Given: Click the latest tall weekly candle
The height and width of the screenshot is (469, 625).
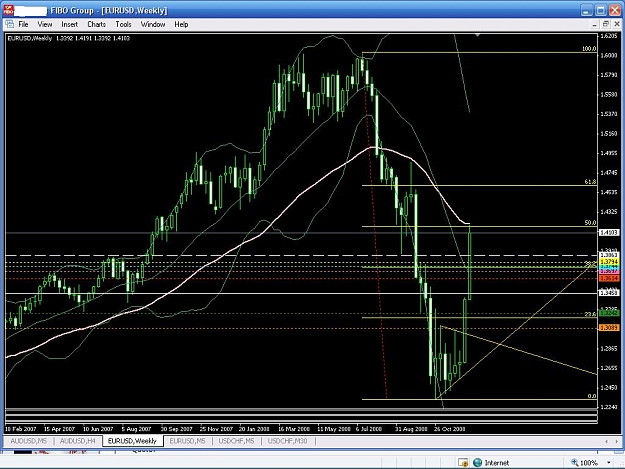Looking at the screenshot, I should [470, 263].
